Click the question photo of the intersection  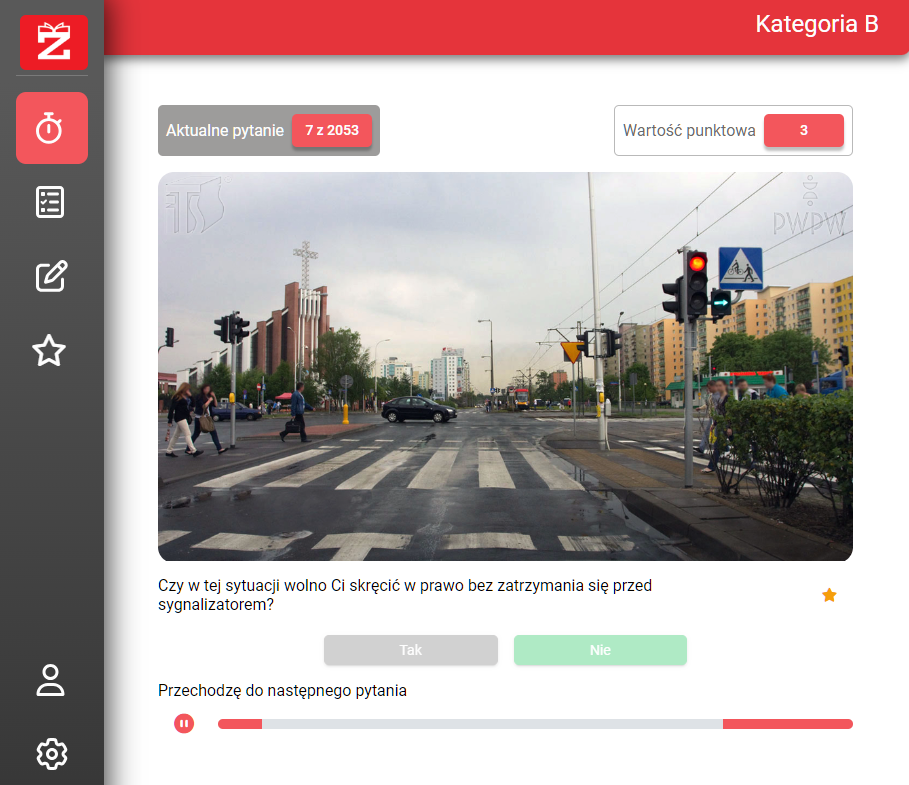pos(505,366)
